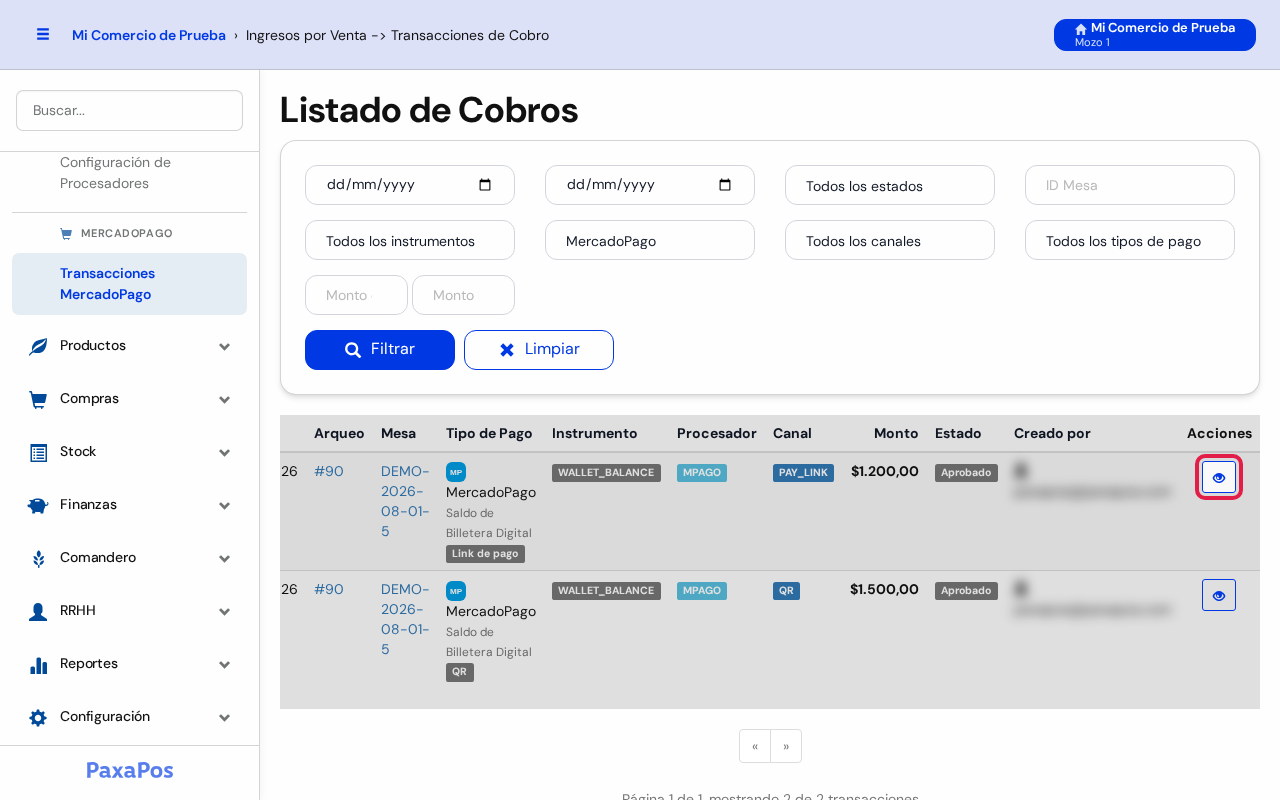Open Configuración de Procesadores menu item

[129, 173]
